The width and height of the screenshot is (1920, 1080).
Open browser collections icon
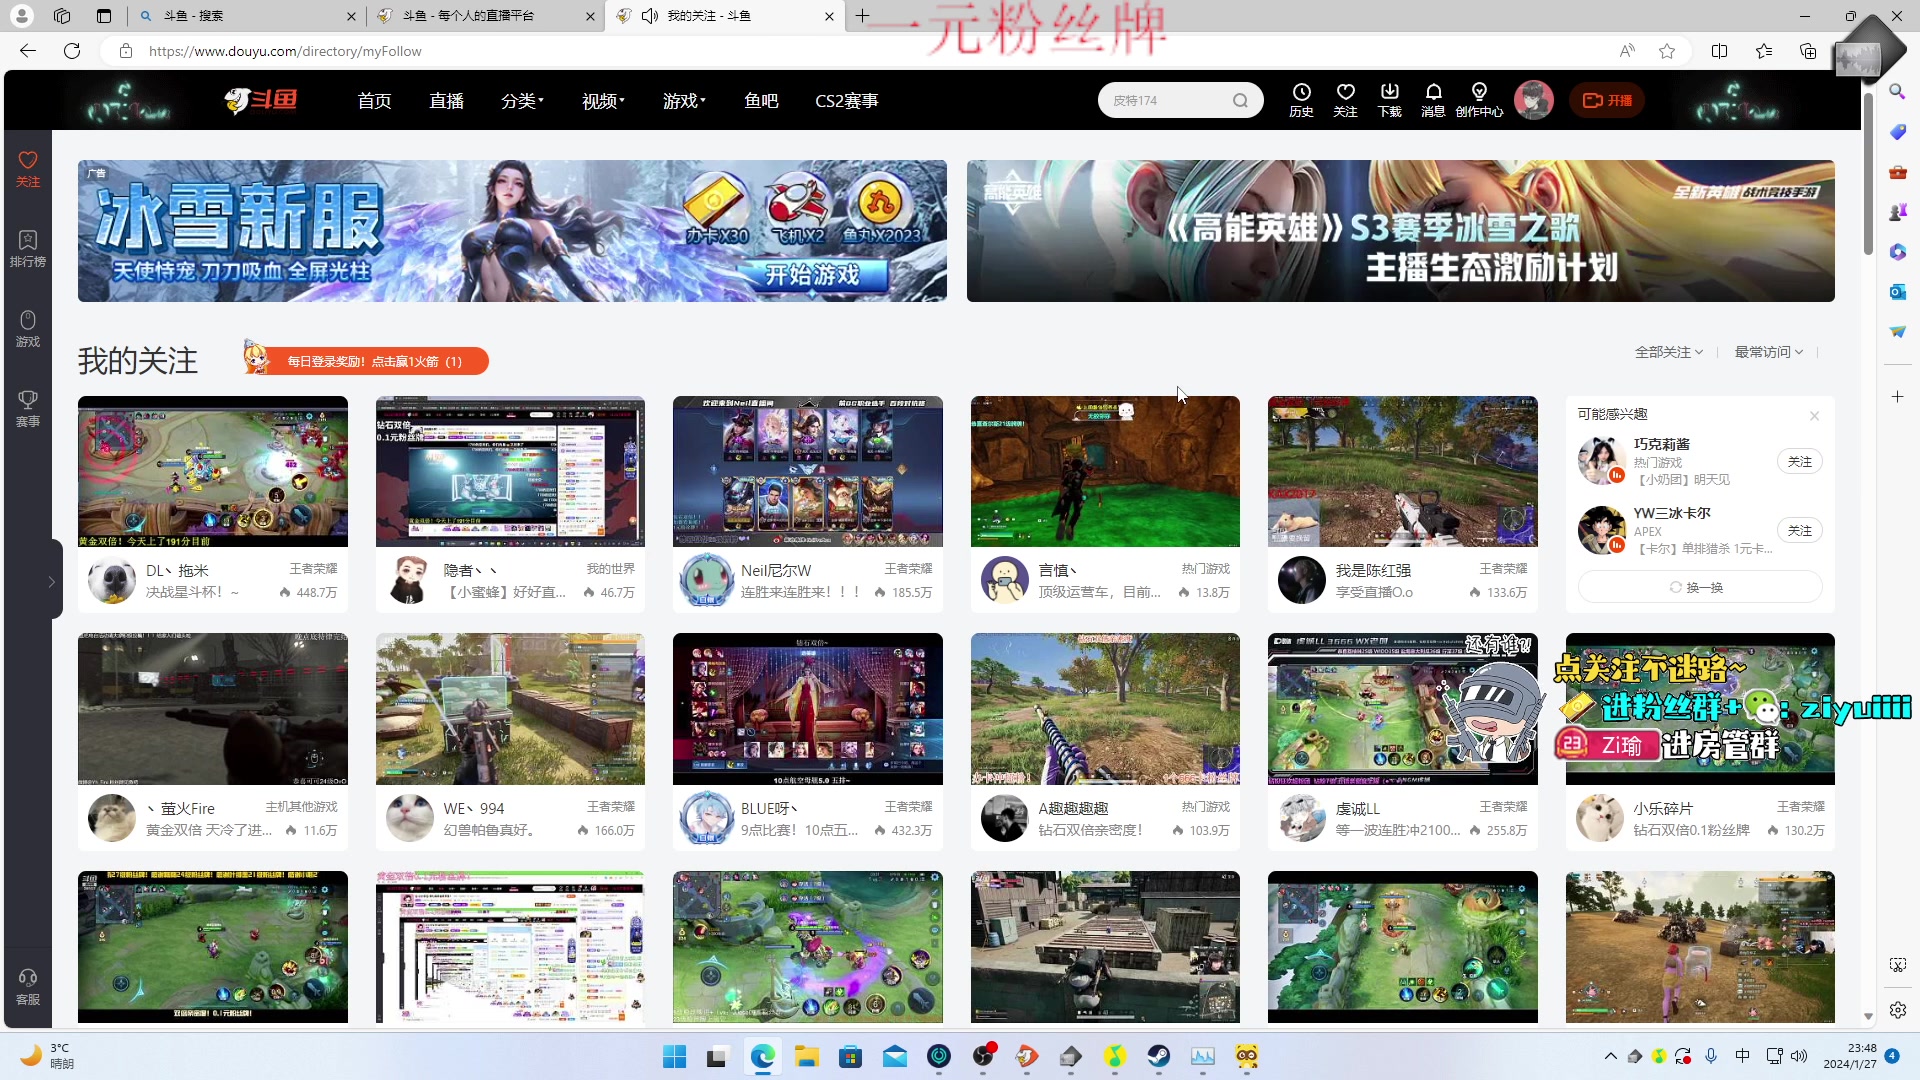pyautogui.click(x=1808, y=51)
